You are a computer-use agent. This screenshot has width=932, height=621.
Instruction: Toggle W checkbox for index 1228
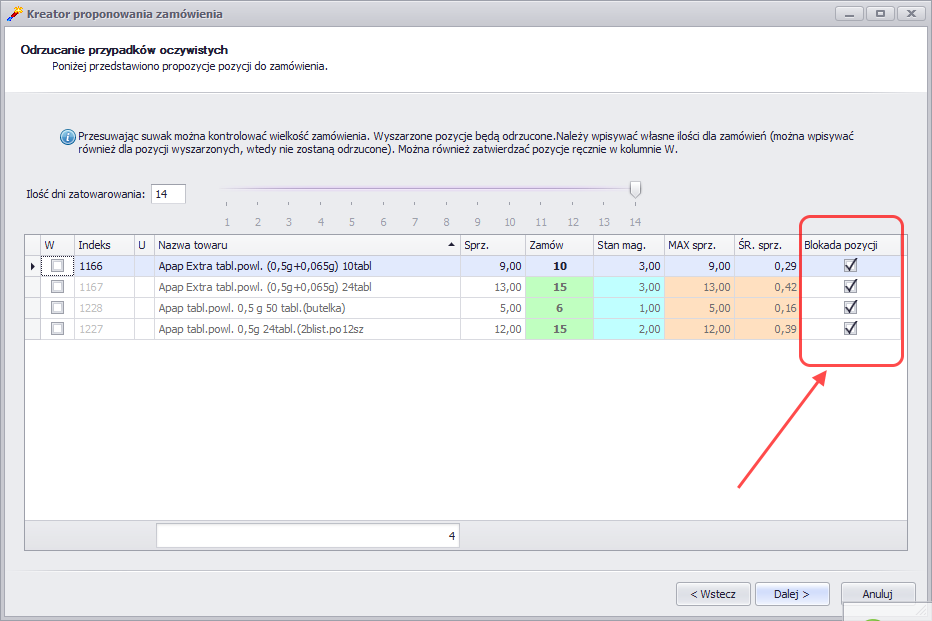(57, 308)
